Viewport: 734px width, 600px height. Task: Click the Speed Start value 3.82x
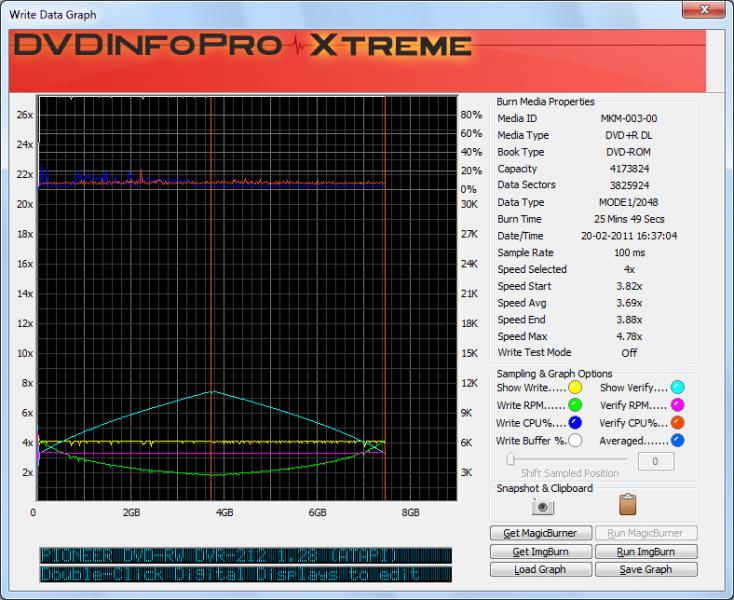[x=629, y=286]
